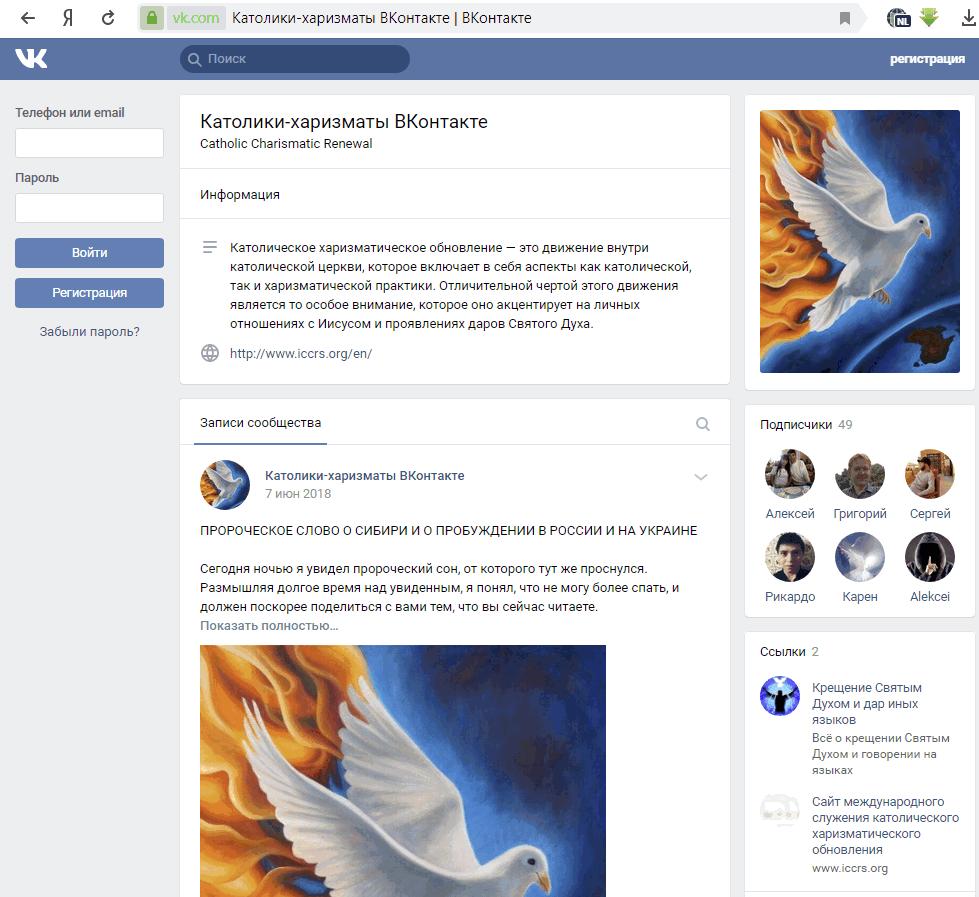Click the Поиск search field
Image resolution: width=979 pixels, height=897 pixels.
click(295, 59)
